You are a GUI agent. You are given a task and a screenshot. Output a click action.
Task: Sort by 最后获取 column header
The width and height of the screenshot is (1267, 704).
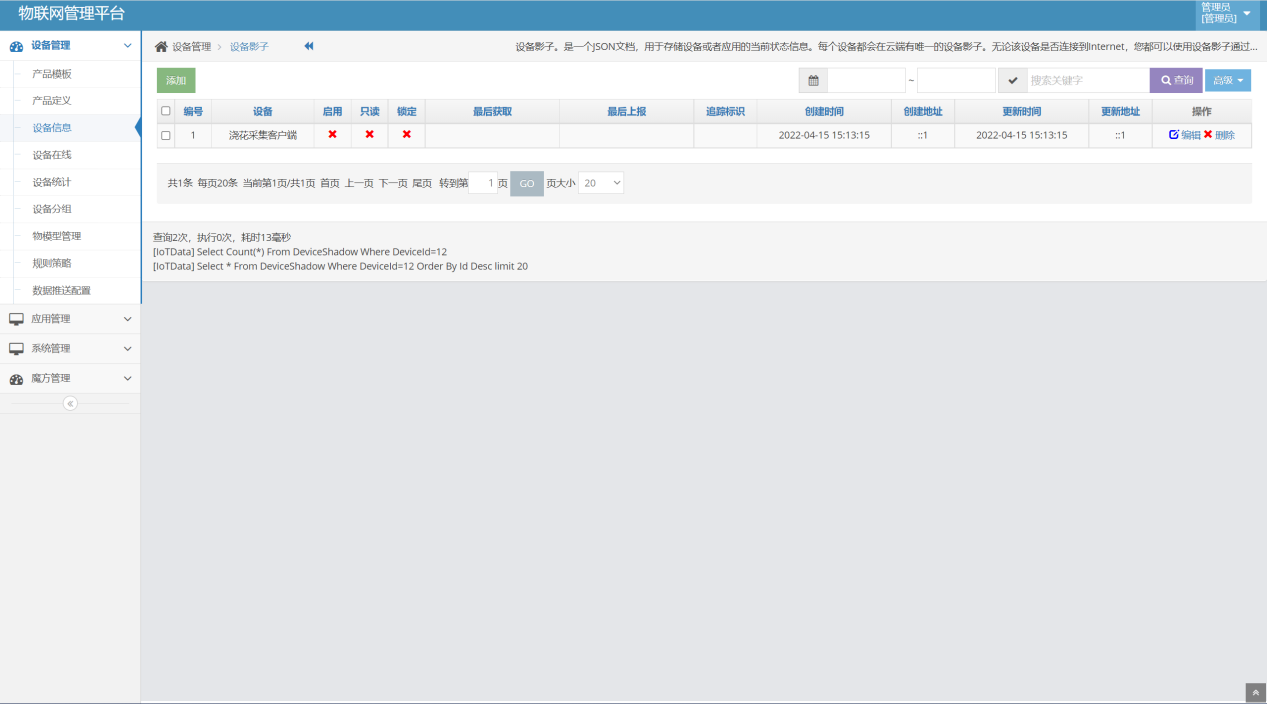492,111
